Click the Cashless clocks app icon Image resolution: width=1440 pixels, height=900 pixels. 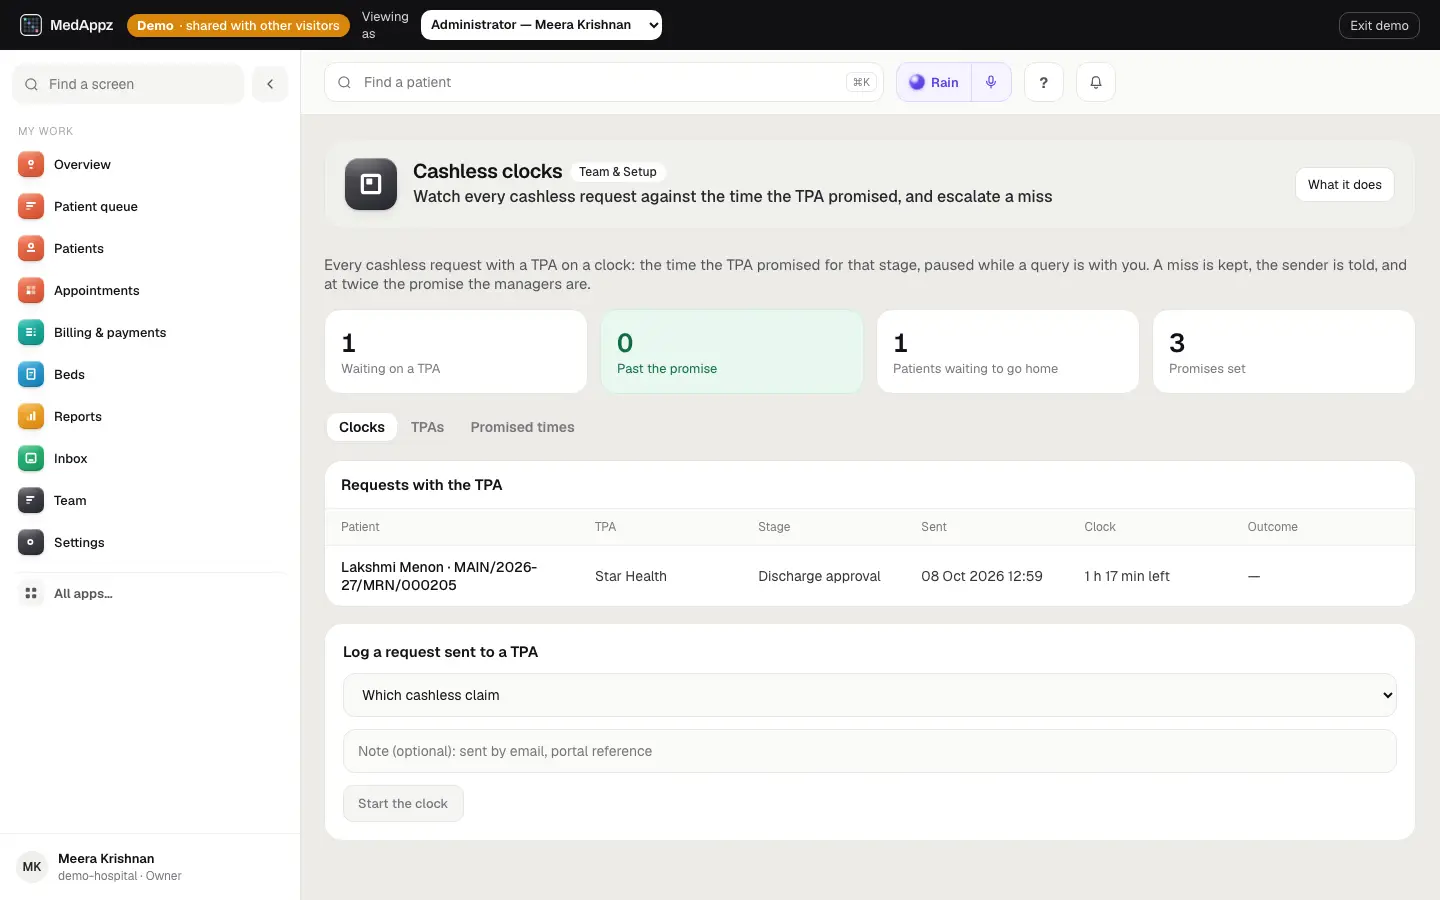click(371, 184)
